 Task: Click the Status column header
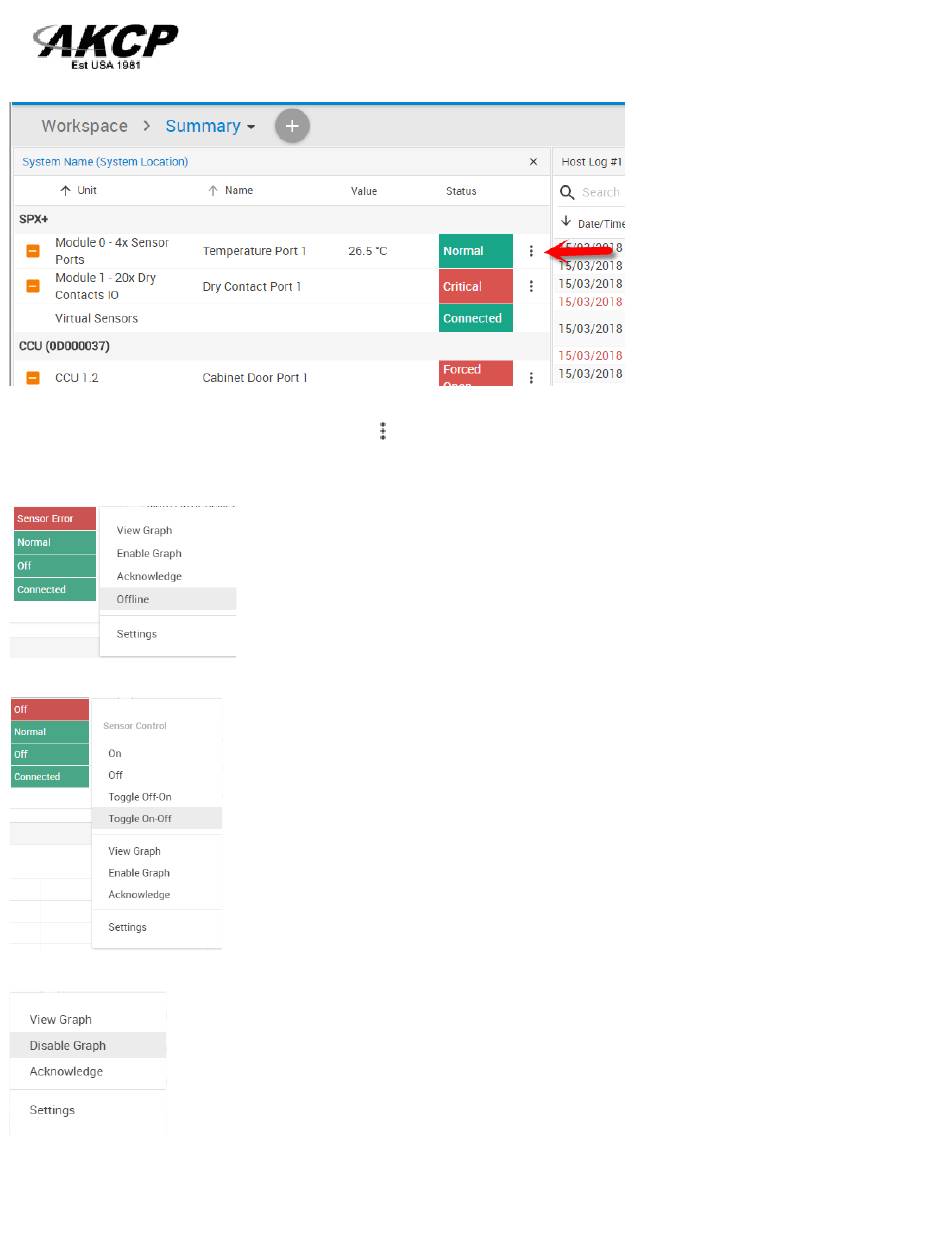click(461, 191)
